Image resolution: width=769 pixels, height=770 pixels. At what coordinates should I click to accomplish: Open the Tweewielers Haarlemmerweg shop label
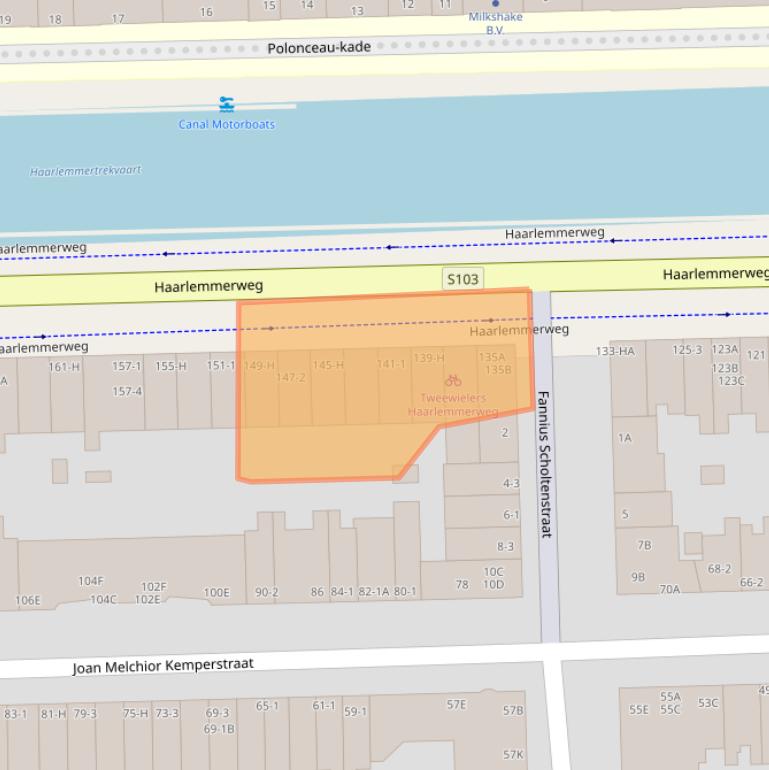453,404
